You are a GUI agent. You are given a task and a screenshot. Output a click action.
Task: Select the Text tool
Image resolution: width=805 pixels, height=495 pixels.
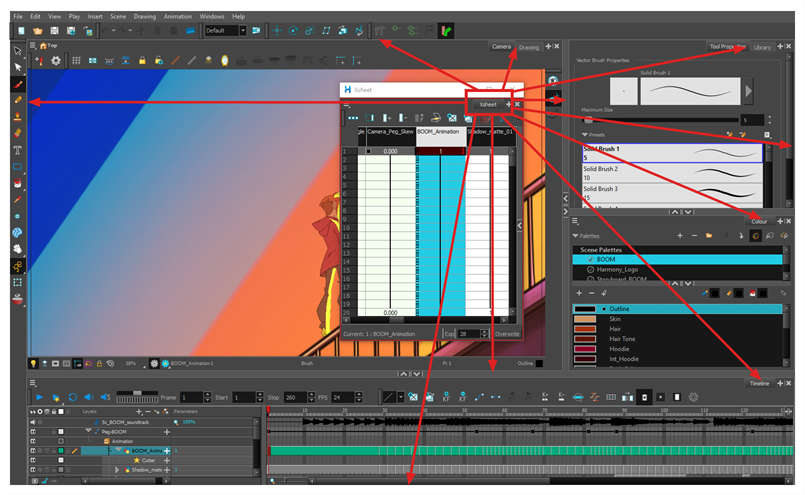click(x=18, y=150)
